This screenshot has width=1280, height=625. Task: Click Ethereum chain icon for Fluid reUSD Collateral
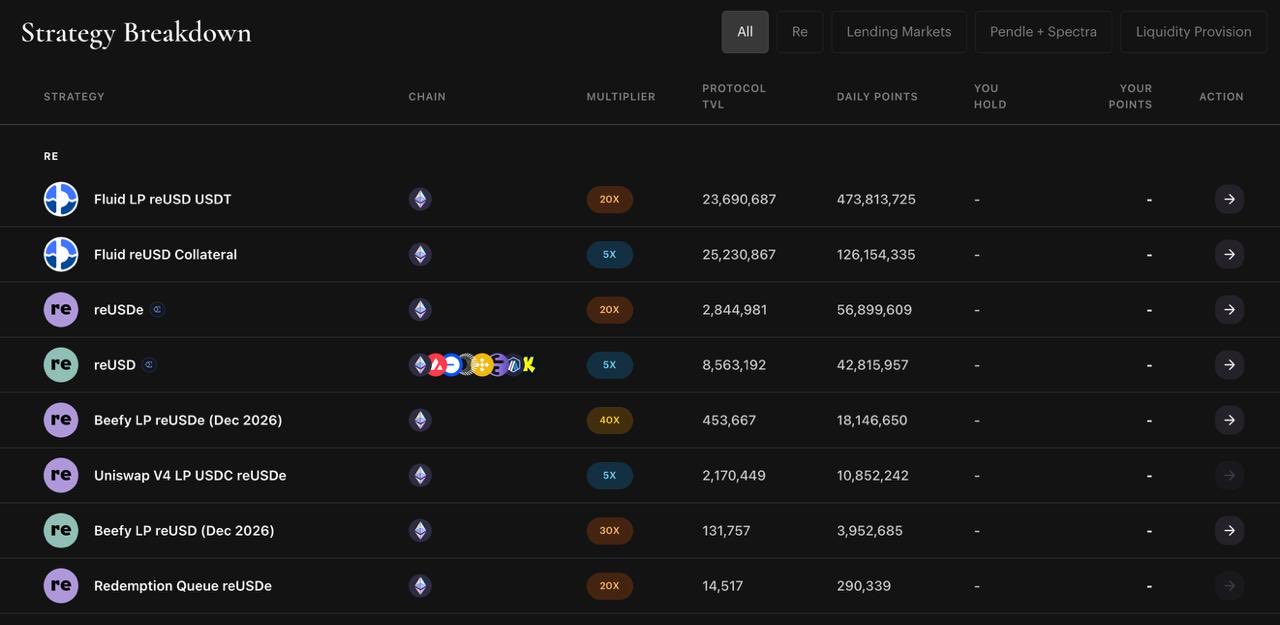tap(420, 254)
